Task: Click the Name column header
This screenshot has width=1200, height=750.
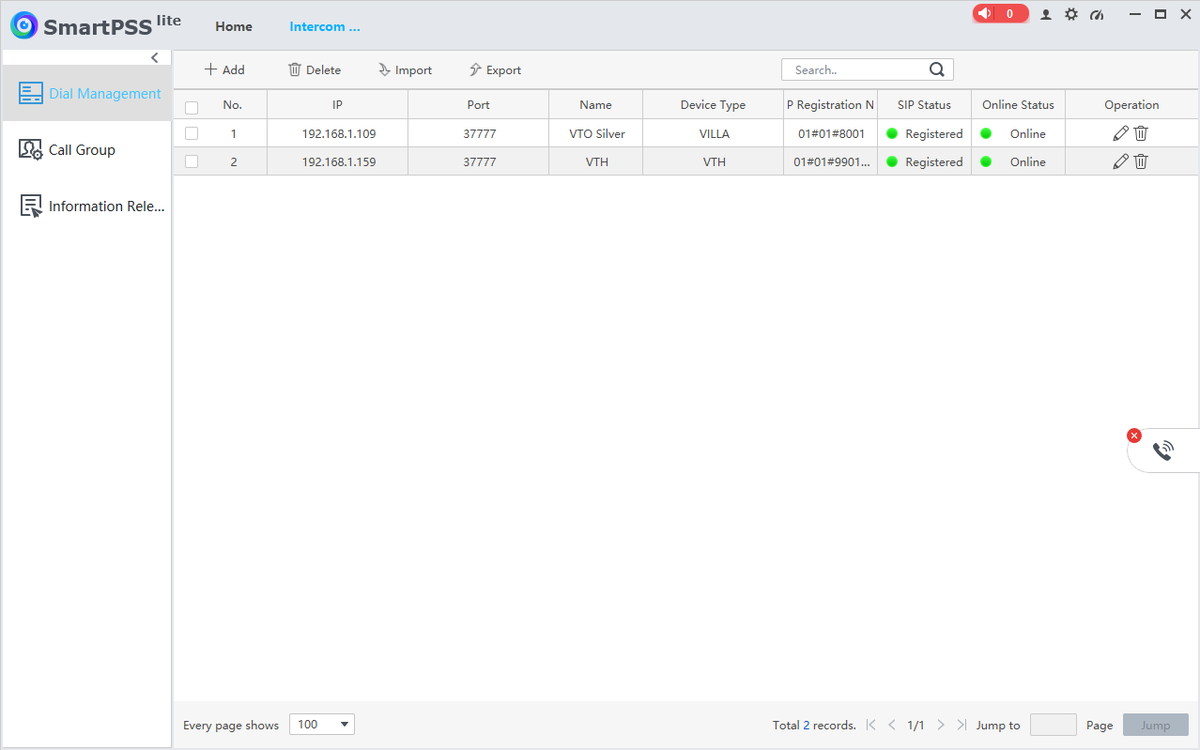Action: (x=596, y=105)
